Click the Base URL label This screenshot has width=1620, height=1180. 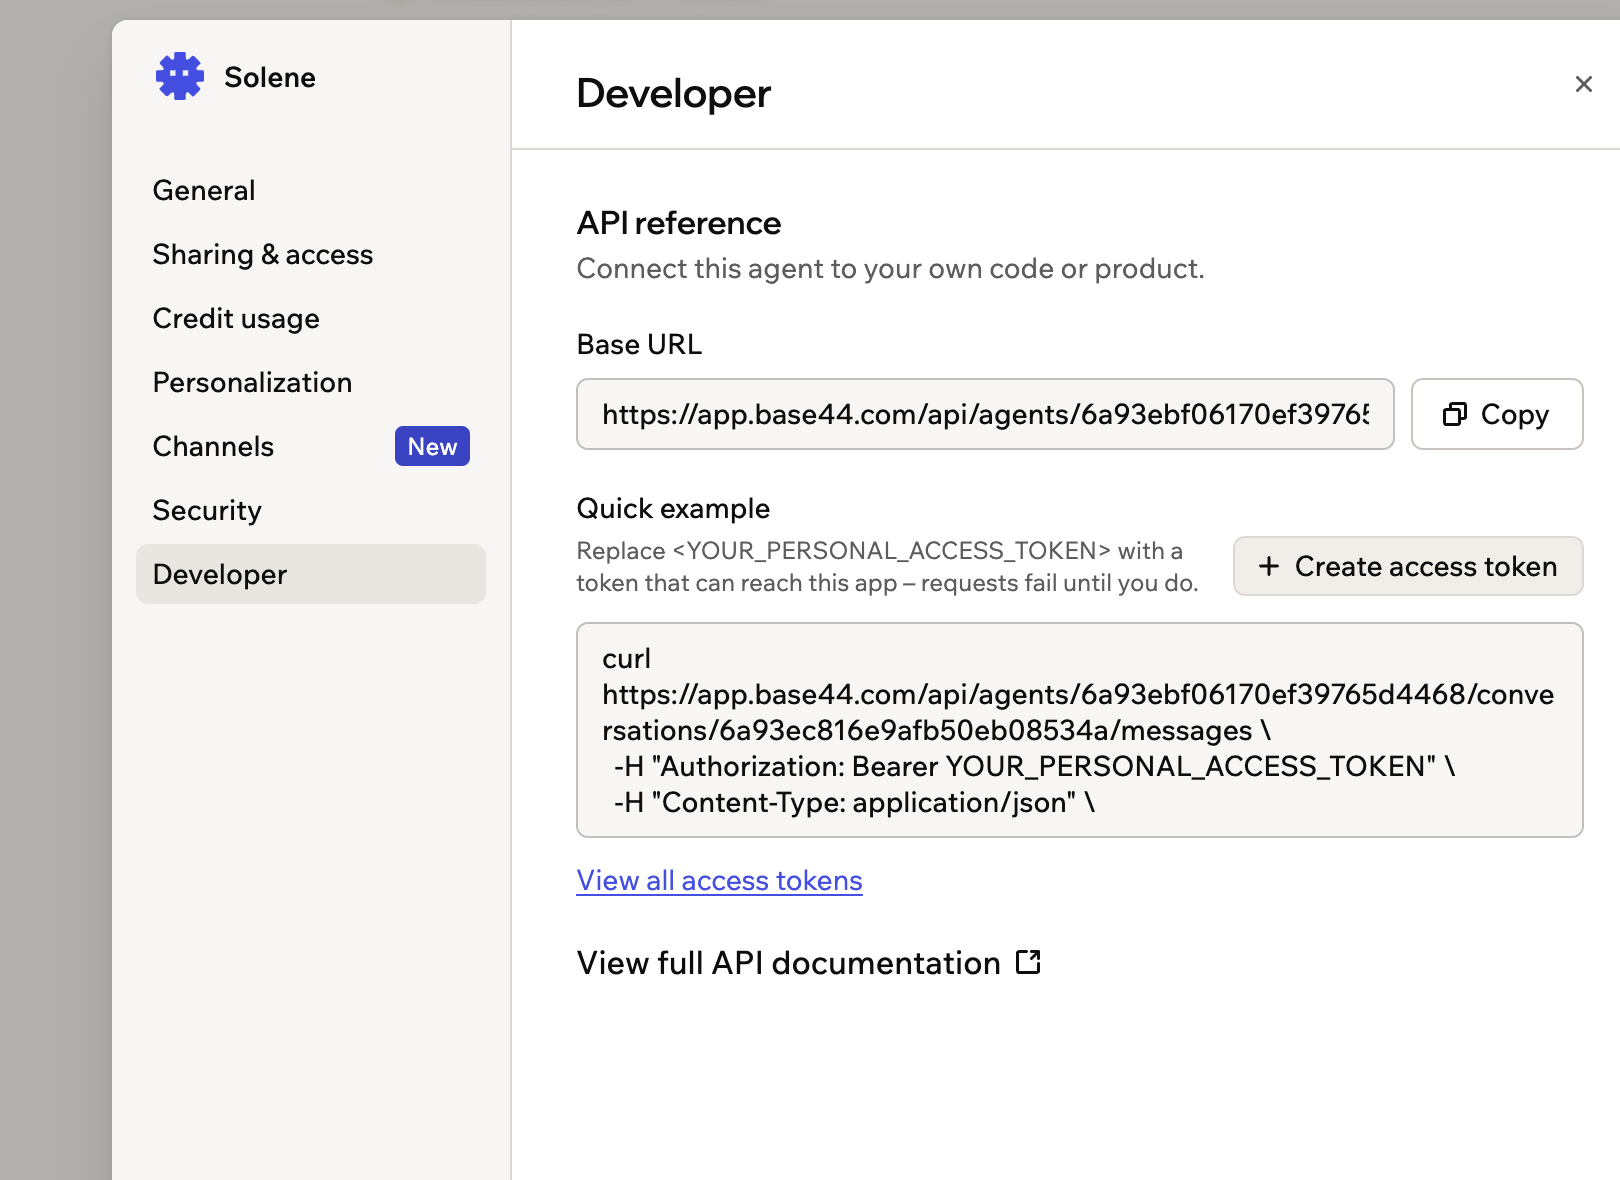pyautogui.click(x=639, y=344)
